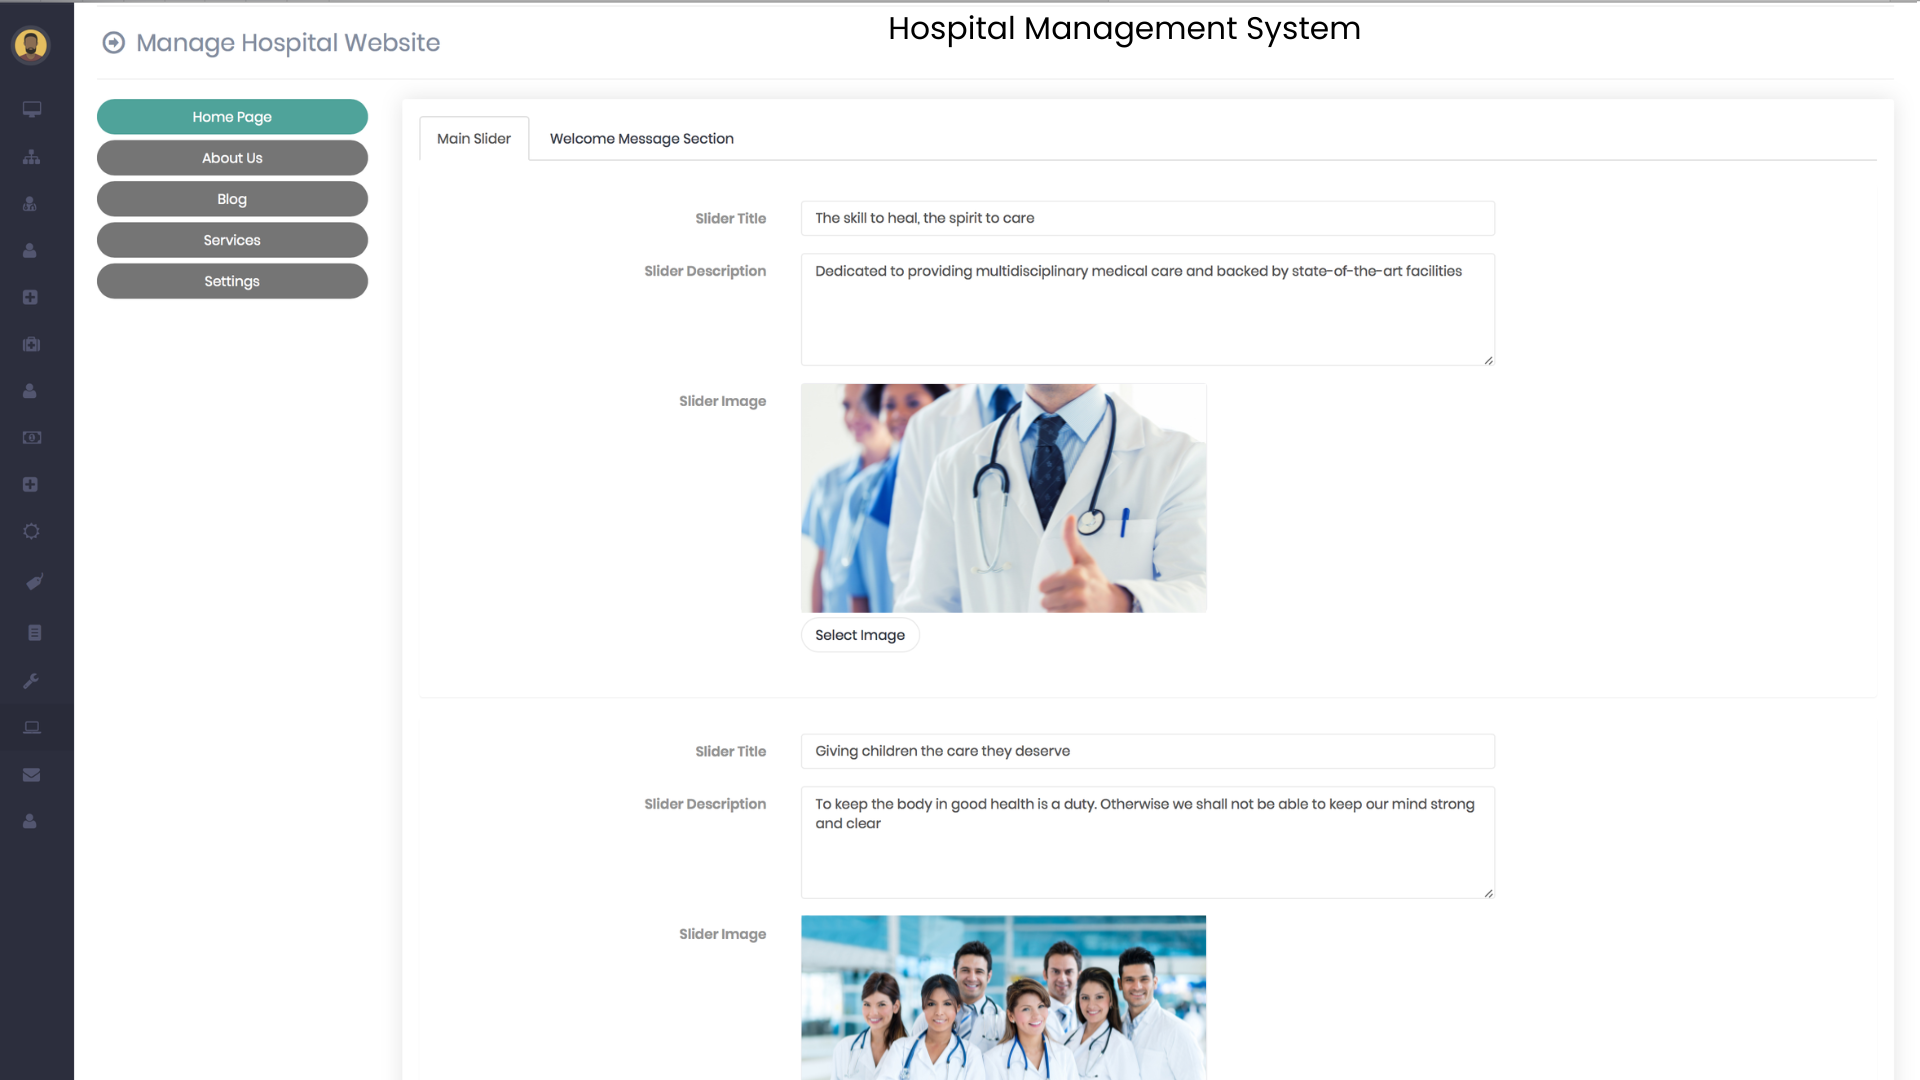Click the circled arrow icon beside page title
This screenshot has width=1920, height=1080.
pos(114,42)
